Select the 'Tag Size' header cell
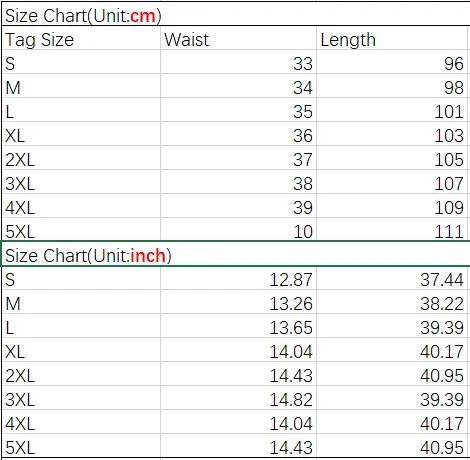The image size is (470, 460). [81, 38]
